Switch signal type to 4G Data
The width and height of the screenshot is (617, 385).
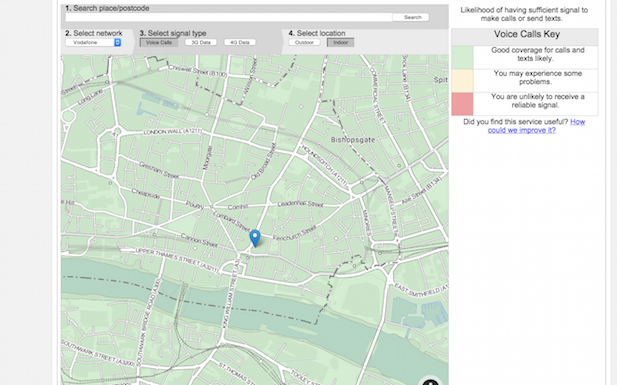pos(240,43)
